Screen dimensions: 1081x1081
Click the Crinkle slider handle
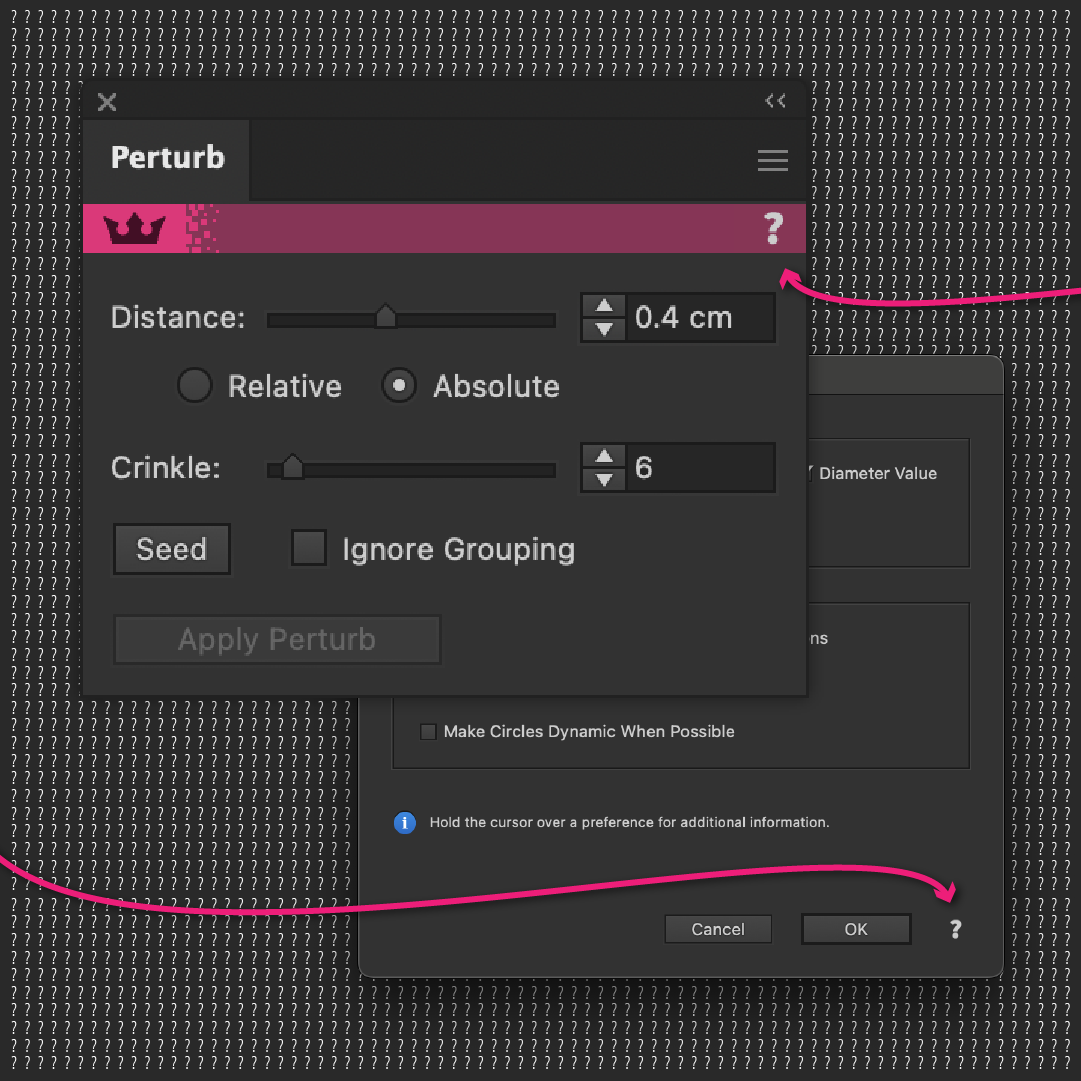(x=293, y=467)
